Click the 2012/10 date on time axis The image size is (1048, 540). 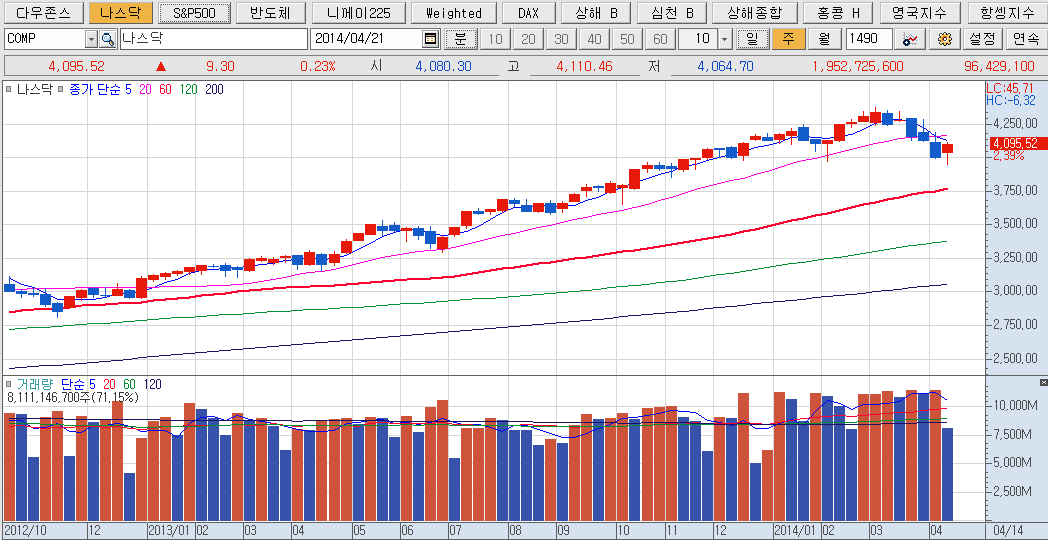pyautogui.click(x=24, y=530)
